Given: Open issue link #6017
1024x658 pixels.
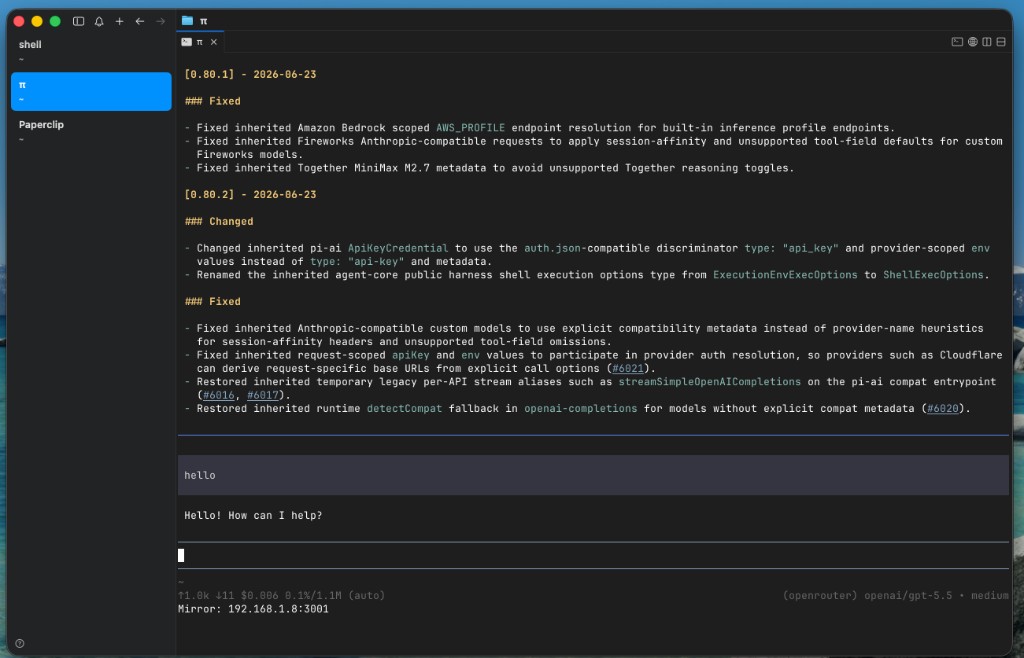Looking at the screenshot, I should [x=263, y=396].
